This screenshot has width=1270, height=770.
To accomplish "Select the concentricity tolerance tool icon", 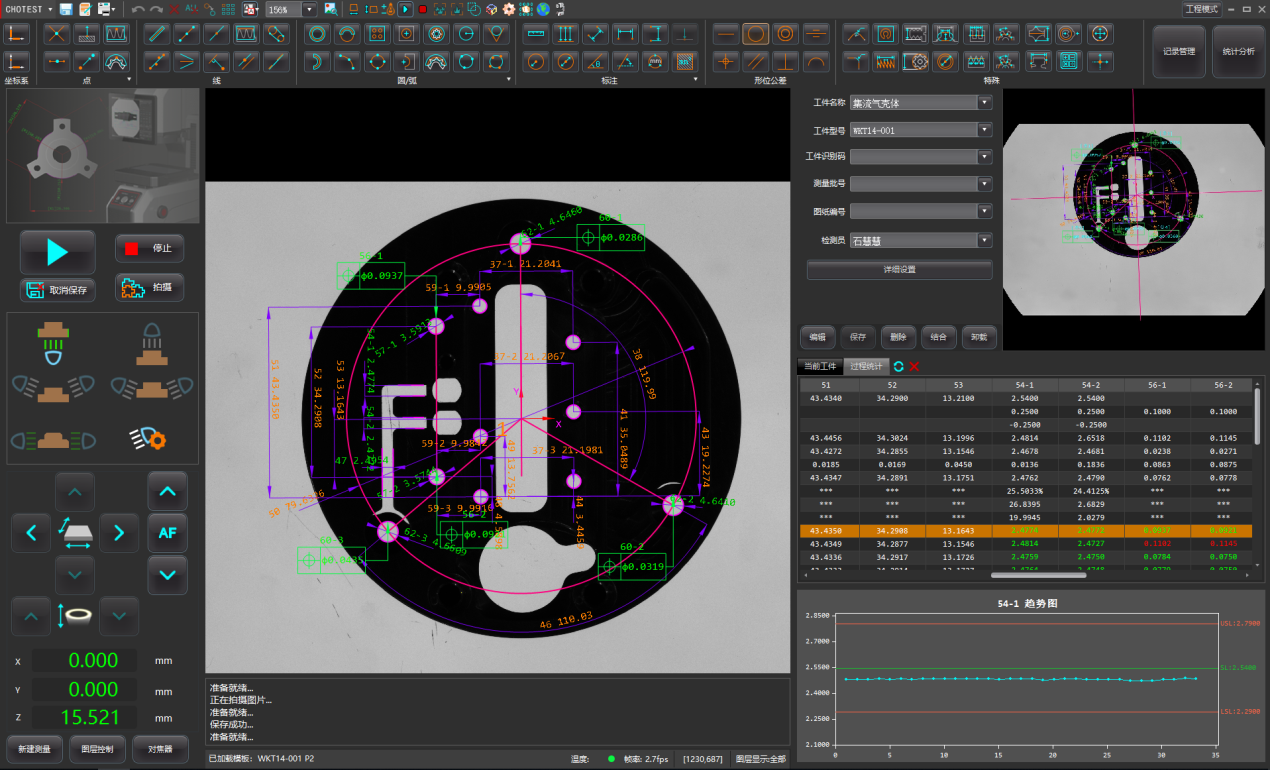I will tap(786, 34).
